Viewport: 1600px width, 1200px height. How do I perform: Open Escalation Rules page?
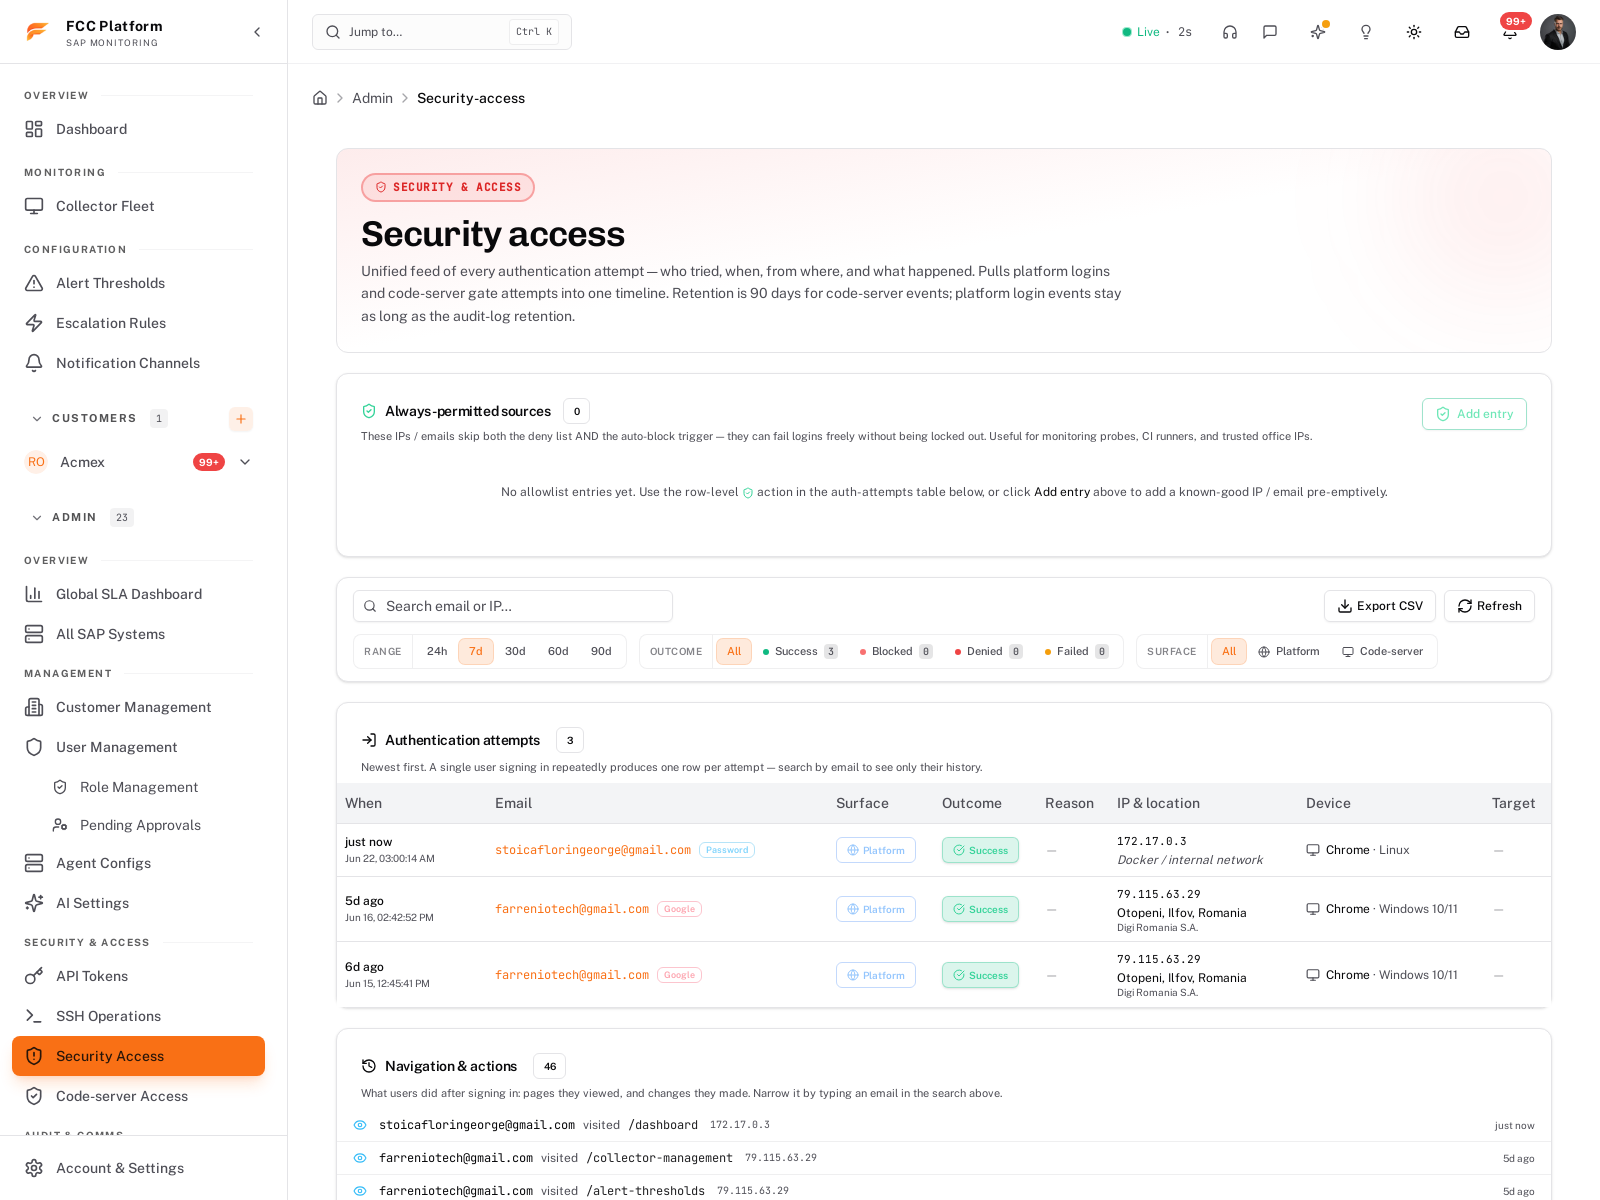pyautogui.click(x=138, y=323)
